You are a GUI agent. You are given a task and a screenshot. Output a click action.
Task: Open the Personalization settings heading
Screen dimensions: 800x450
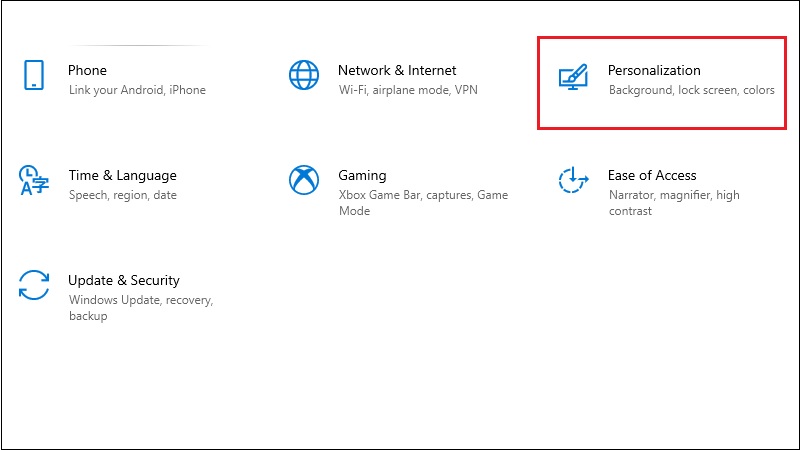click(654, 70)
